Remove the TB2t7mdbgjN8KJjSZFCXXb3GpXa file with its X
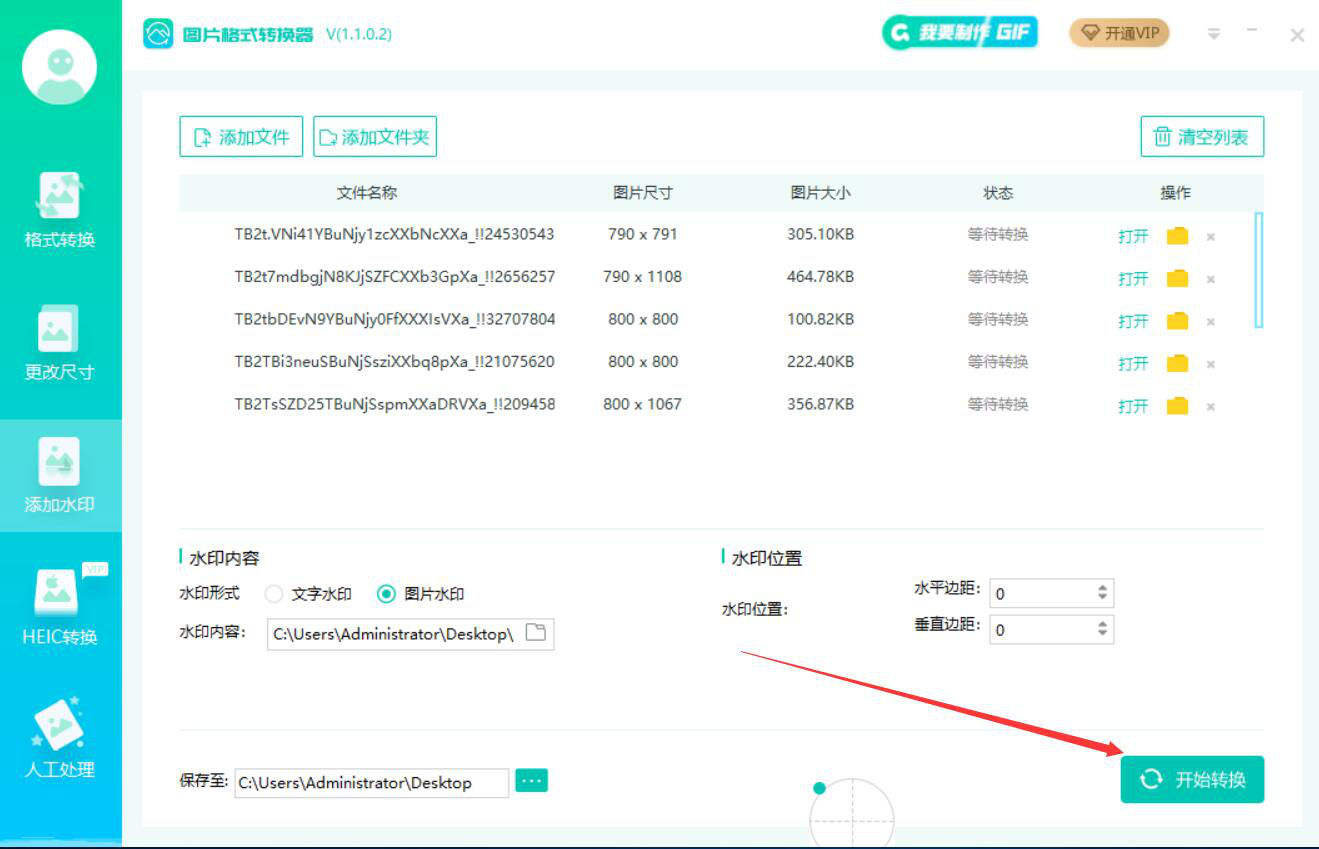Screen dimensions: 1319x849 pyautogui.click(x=1210, y=279)
